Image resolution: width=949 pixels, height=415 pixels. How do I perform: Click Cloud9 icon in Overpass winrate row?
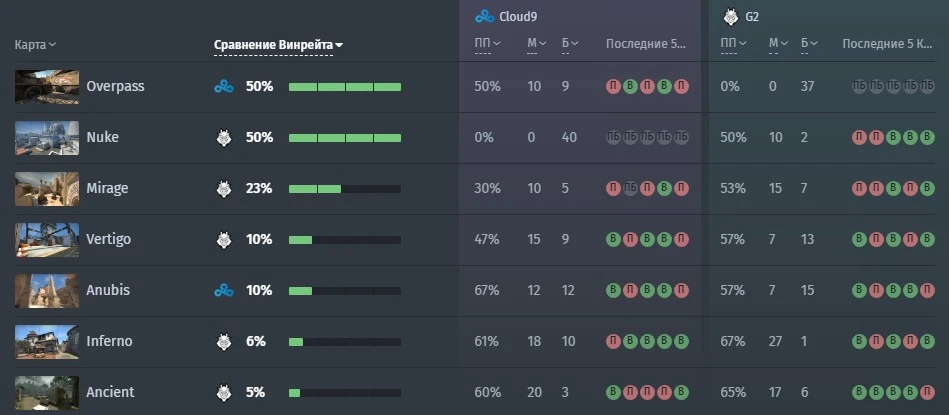coord(223,87)
